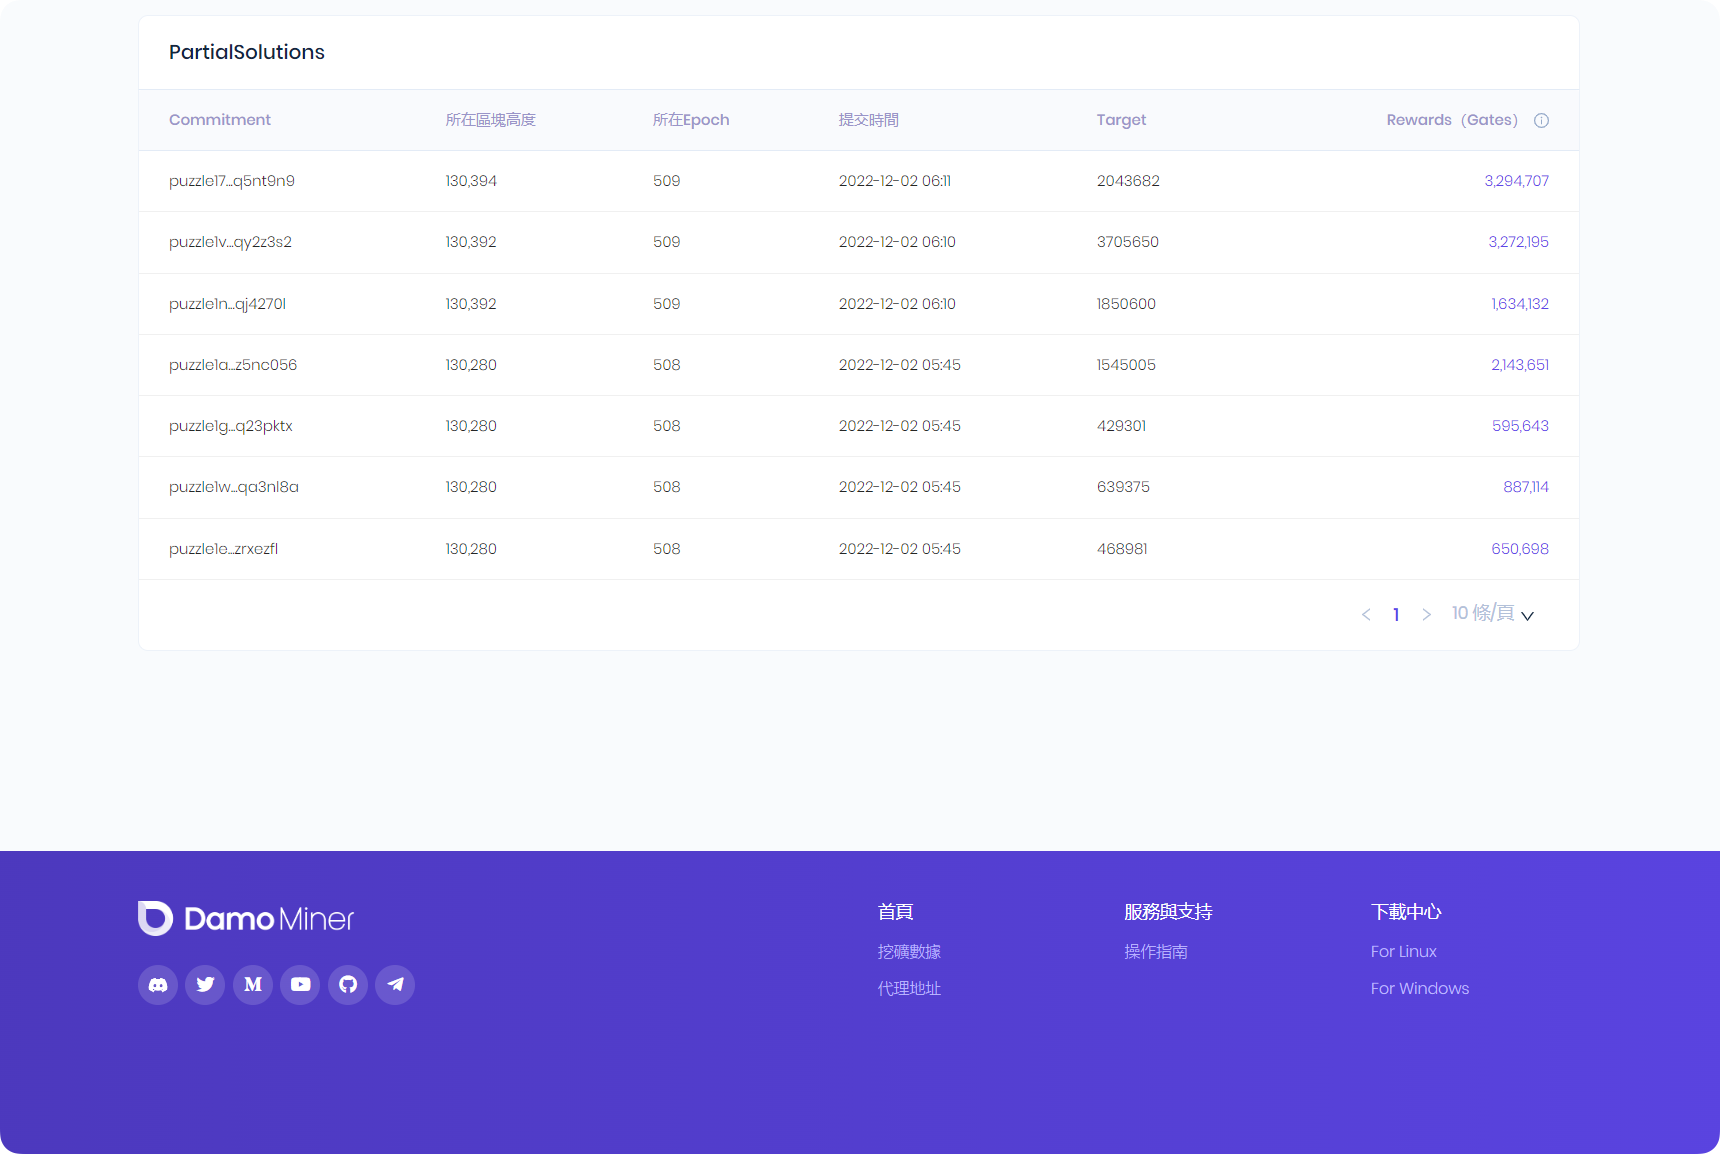Click commitment puzzle1v...qy2z3s2 row
Viewport: 1720px width, 1154px height.
click(x=230, y=242)
